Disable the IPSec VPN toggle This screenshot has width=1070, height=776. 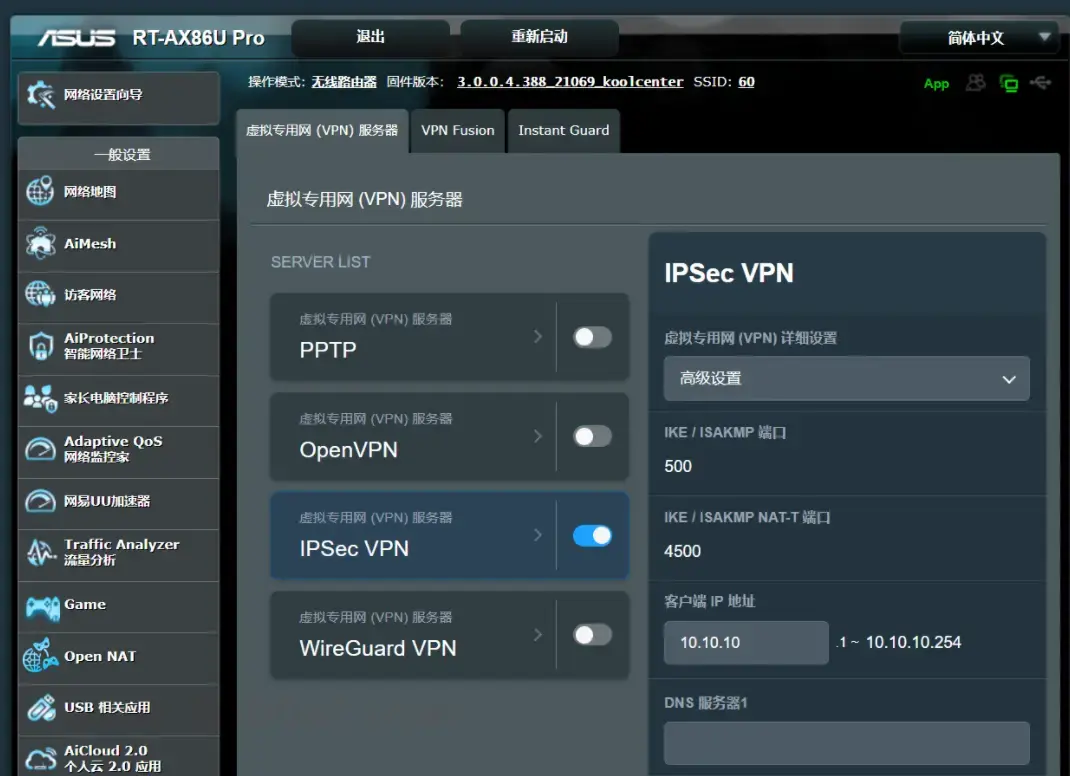click(592, 536)
